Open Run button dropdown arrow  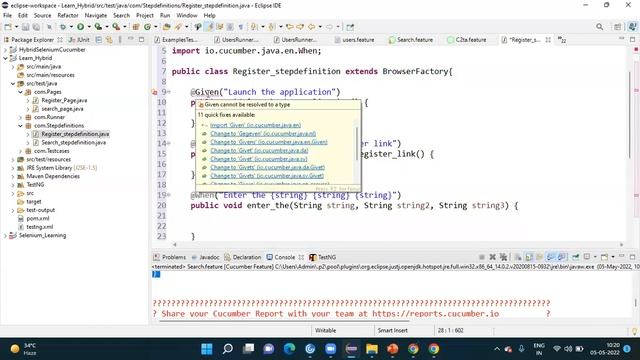pyautogui.click(x=89, y=27)
